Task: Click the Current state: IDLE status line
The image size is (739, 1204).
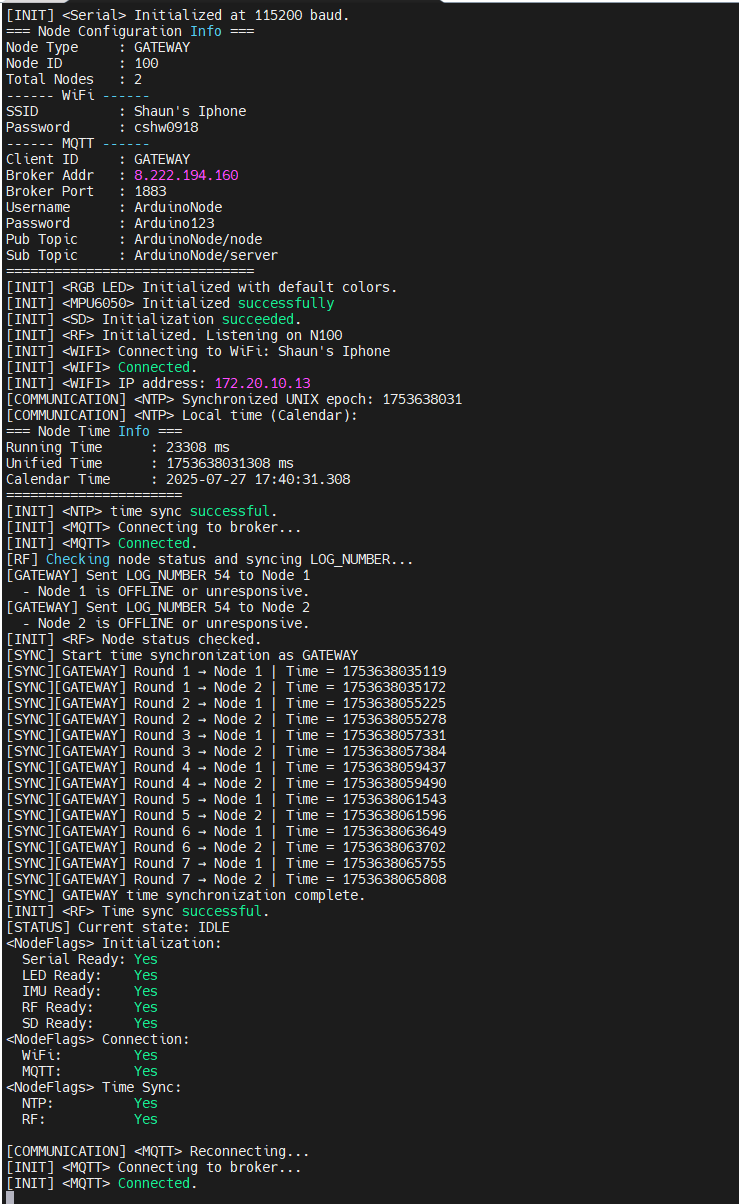Action: click(118, 927)
